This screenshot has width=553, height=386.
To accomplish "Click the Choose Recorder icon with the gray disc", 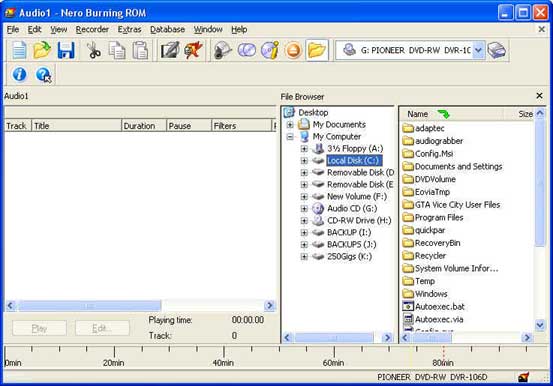I will [223, 50].
